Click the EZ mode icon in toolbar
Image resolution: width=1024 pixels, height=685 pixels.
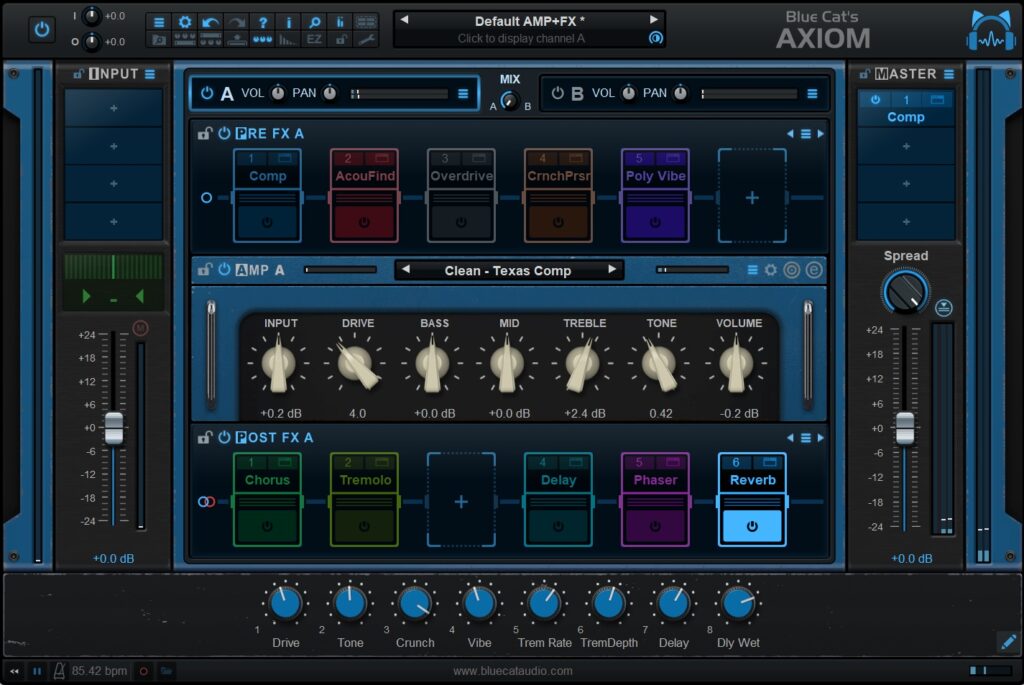point(314,39)
